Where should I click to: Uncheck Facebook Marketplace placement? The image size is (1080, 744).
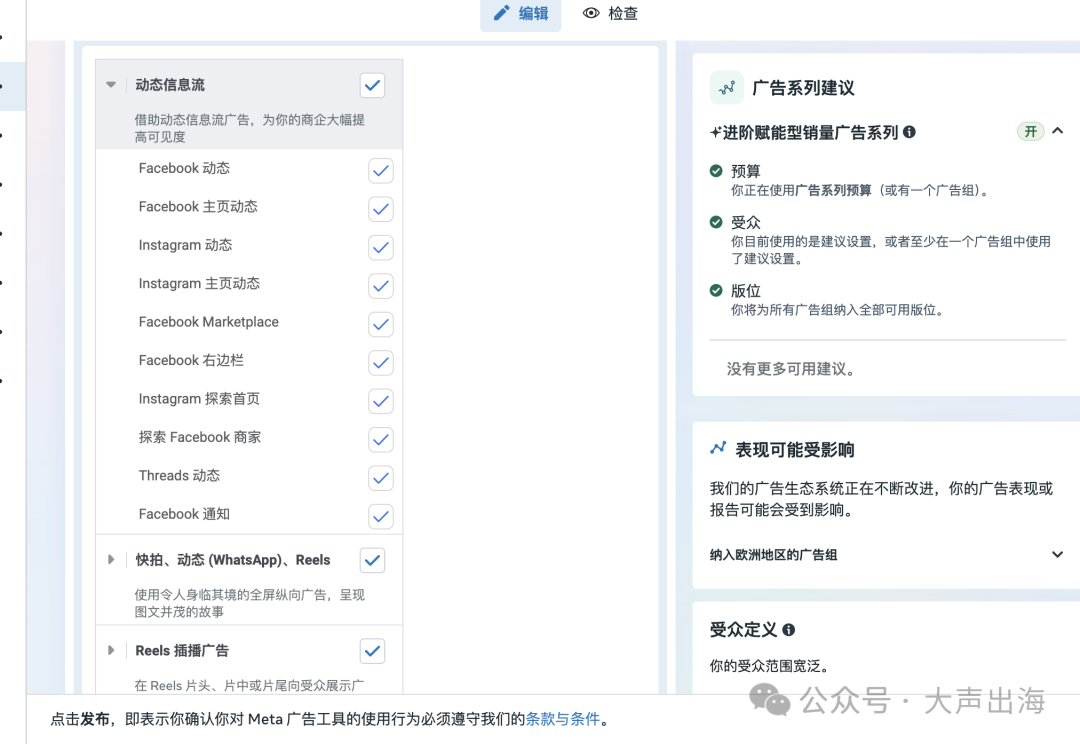pyautogui.click(x=381, y=324)
